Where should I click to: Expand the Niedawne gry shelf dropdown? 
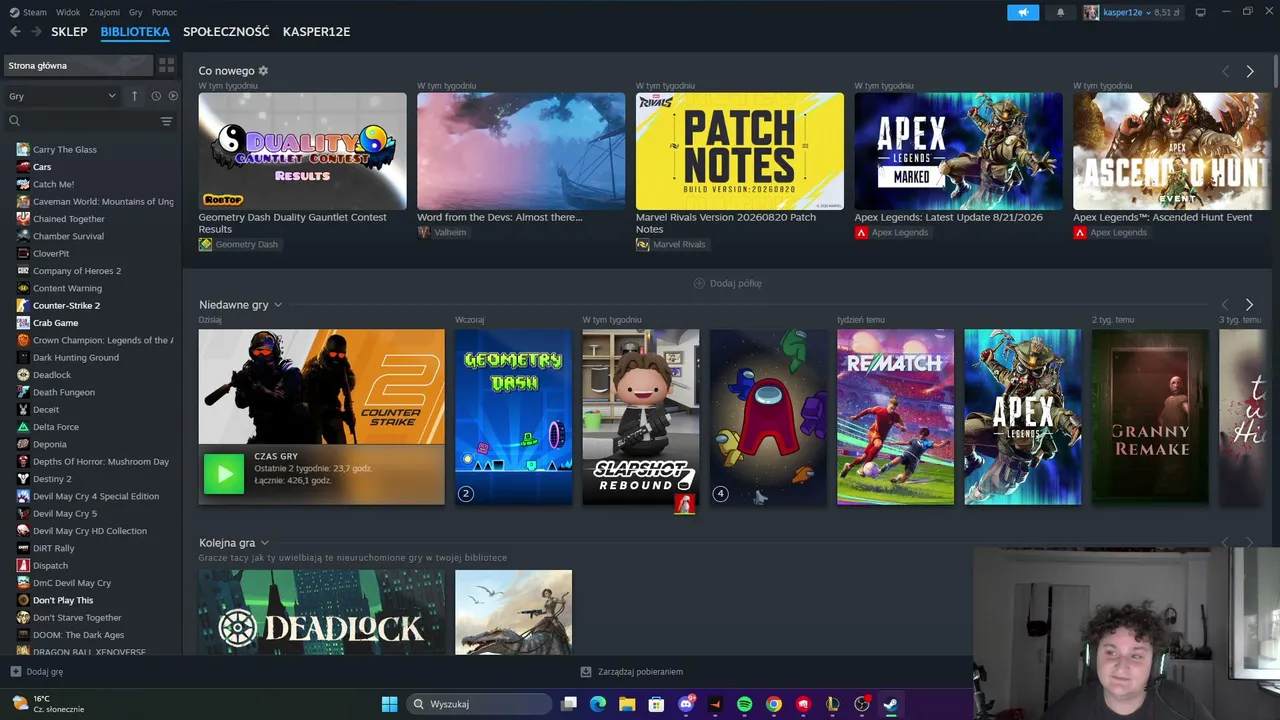click(278, 305)
